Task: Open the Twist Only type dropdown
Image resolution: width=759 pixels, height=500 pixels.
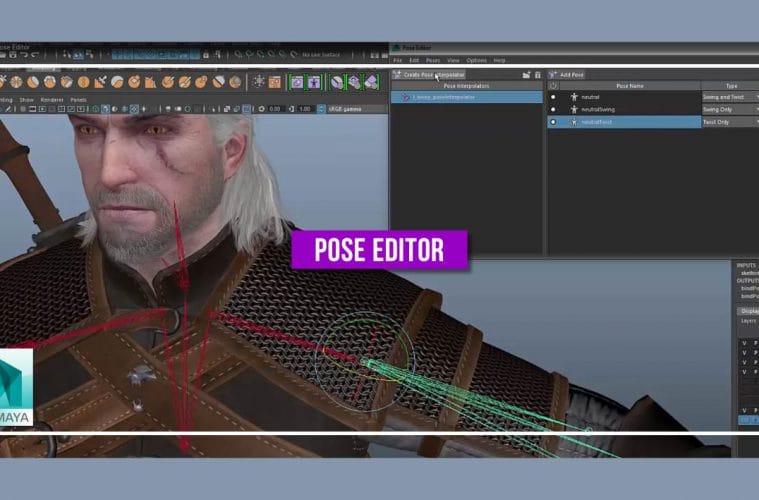Action: pos(729,122)
